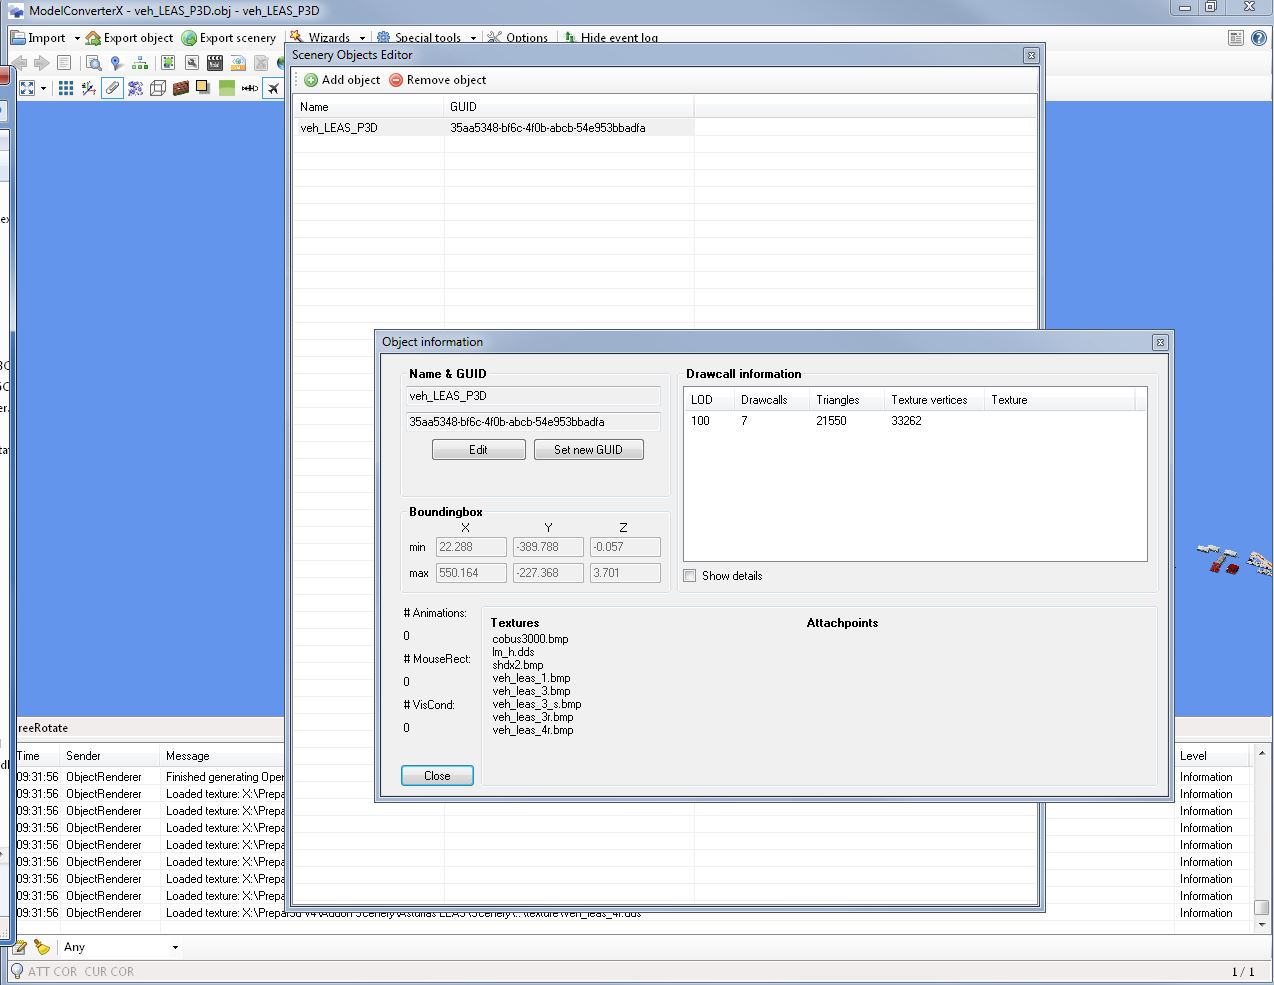Image resolution: width=1274 pixels, height=985 pixels.
Task: Click the placemark pin toolbar icon
Action: (115, 62)
